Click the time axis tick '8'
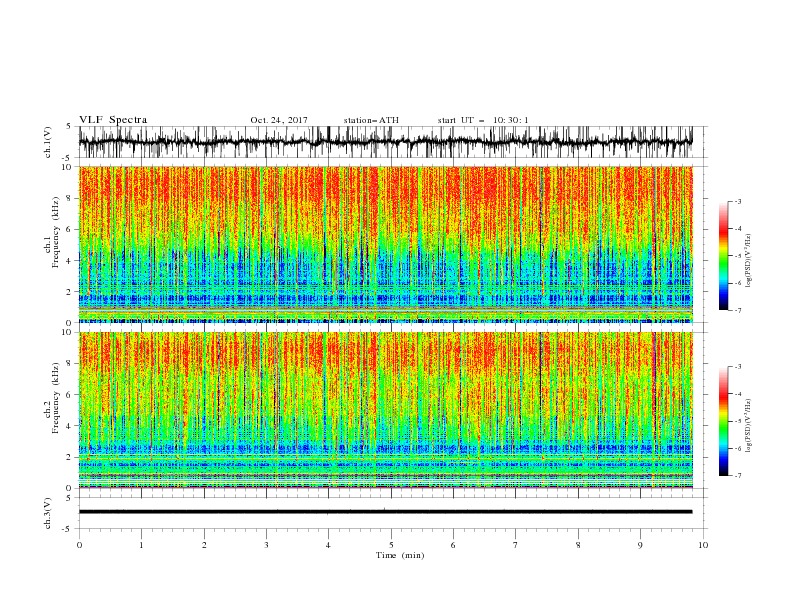Image resolution: width=792 pixels, height=612 pixels. (x=578, y=545)
